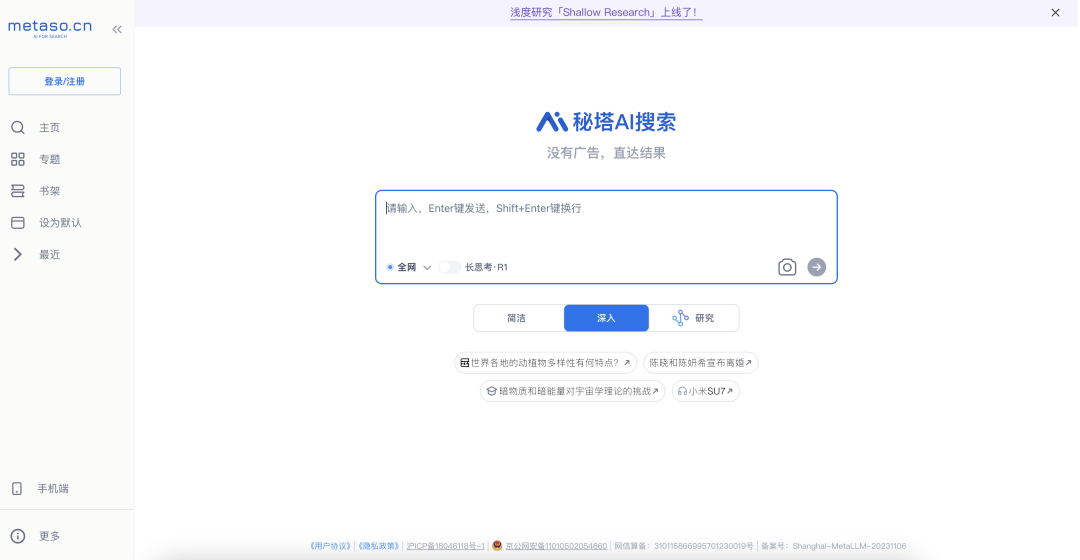Switch to 研究 mode tab

(694, 318)
